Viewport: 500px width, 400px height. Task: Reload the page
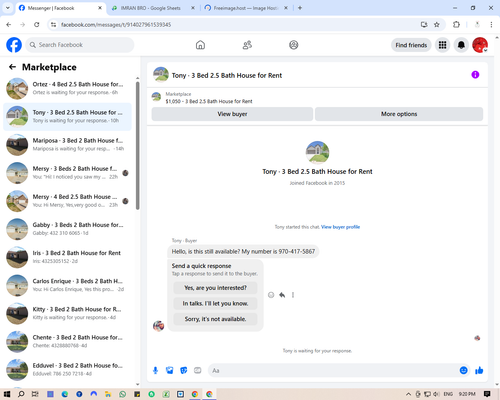(x=37, y=25)
